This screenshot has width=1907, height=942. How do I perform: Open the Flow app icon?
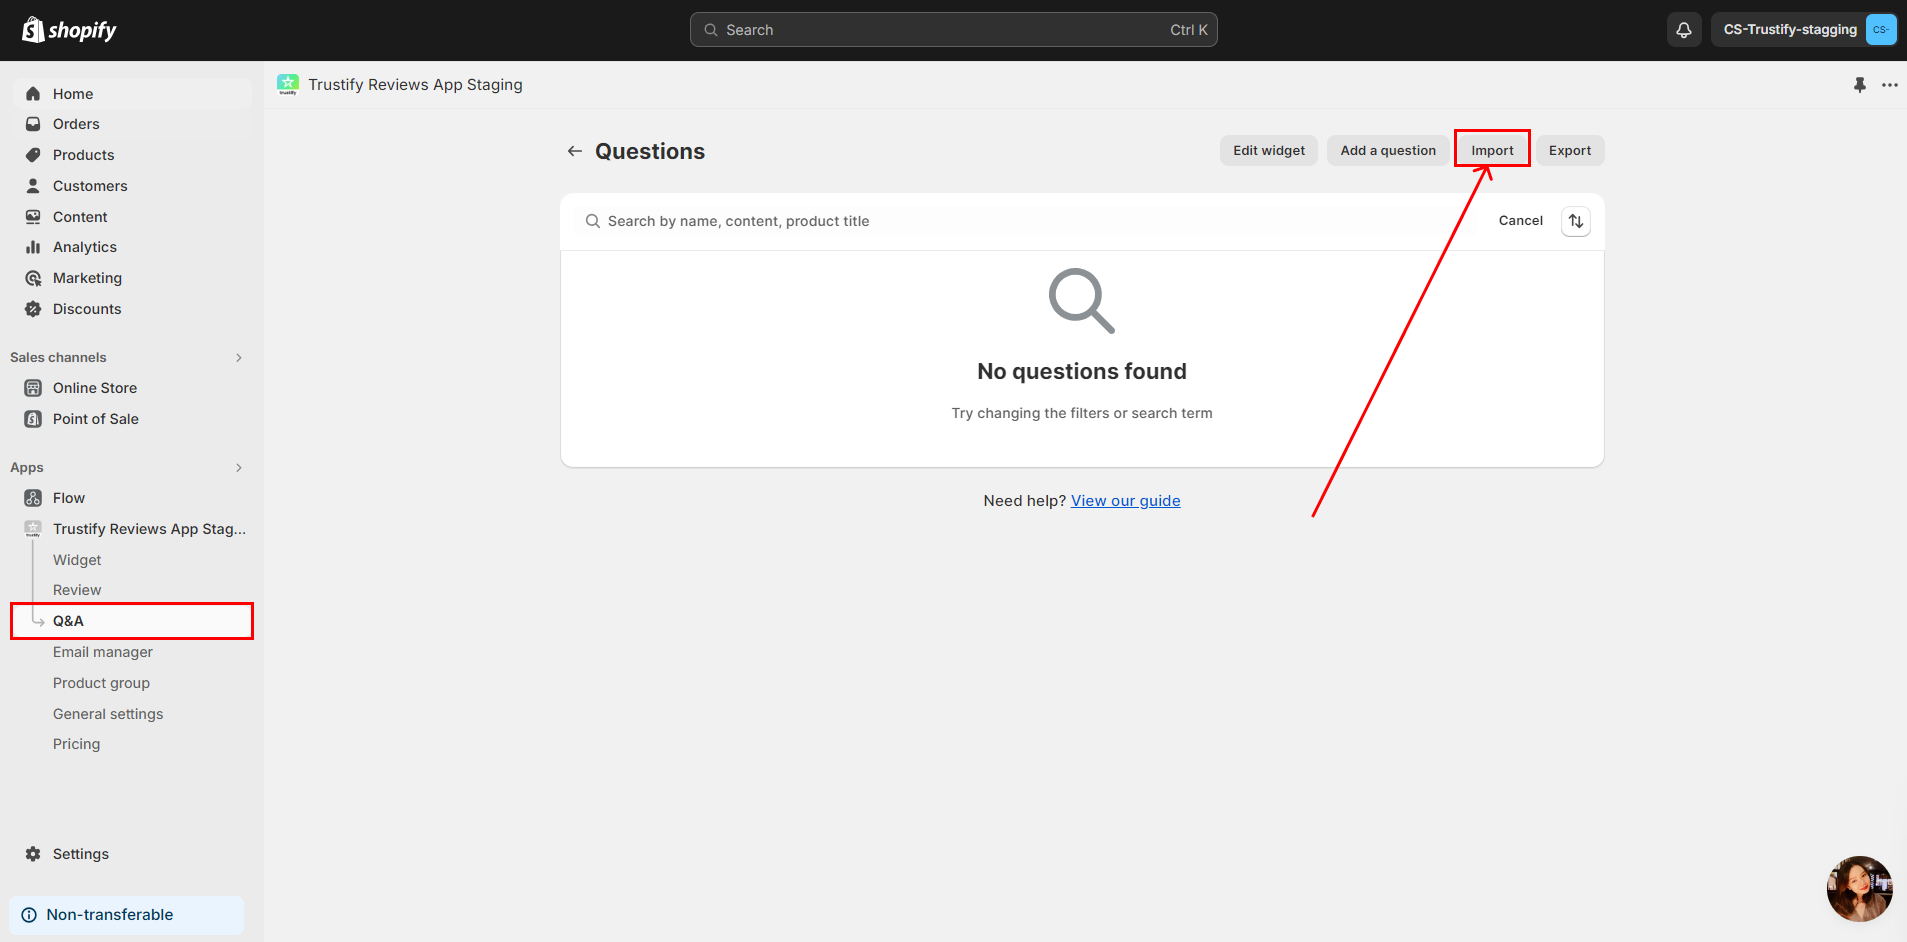33,497
